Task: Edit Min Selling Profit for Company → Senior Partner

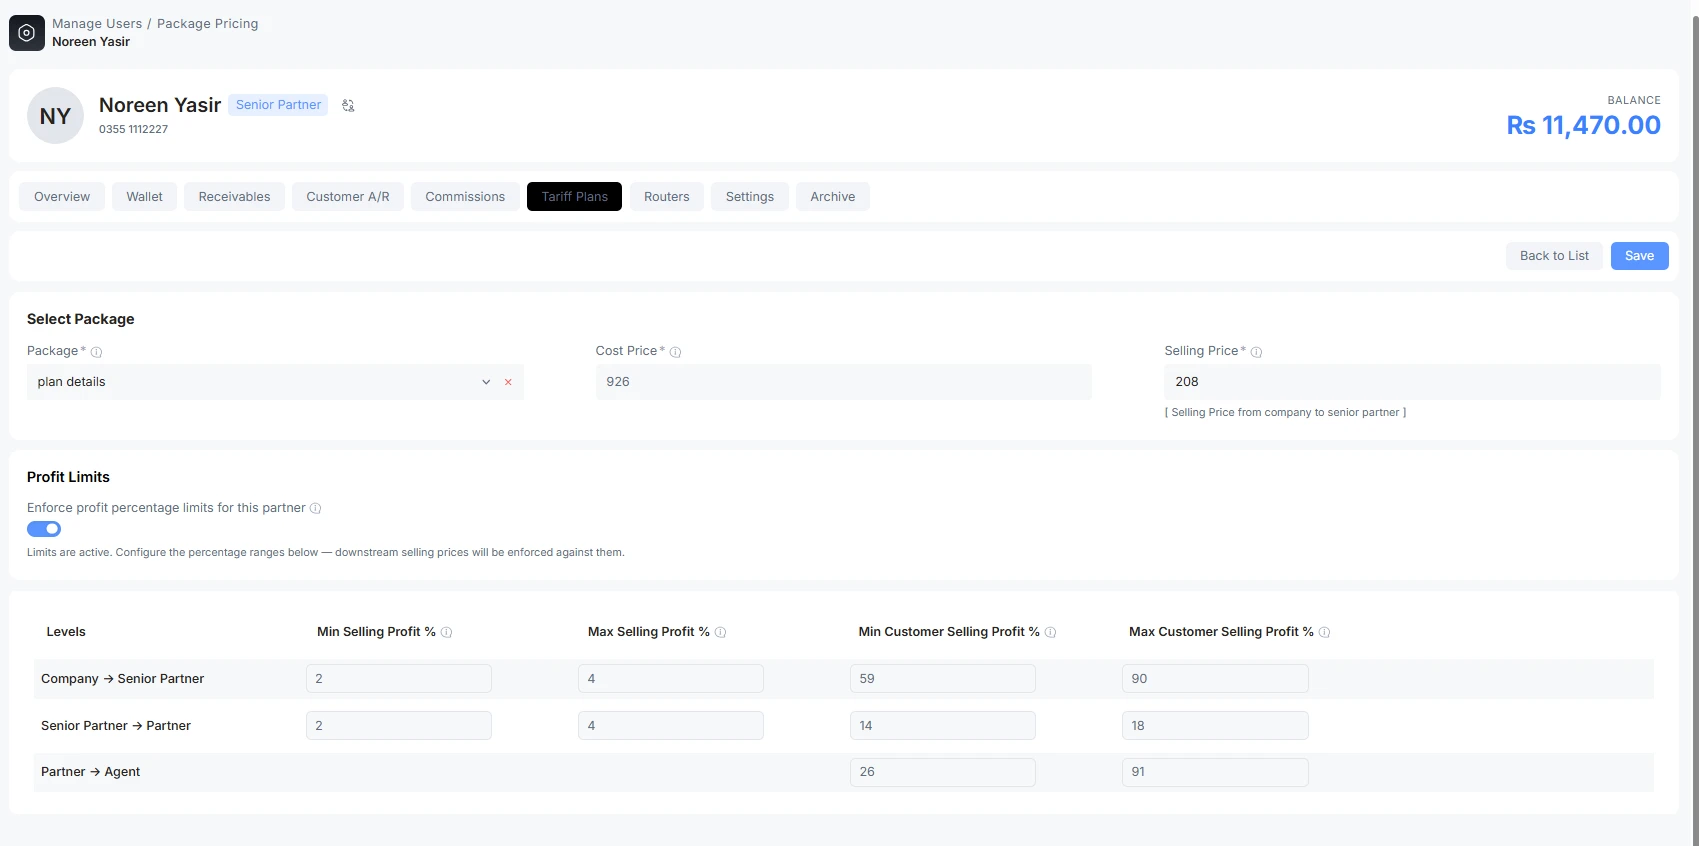Action: tap(399, 679)
